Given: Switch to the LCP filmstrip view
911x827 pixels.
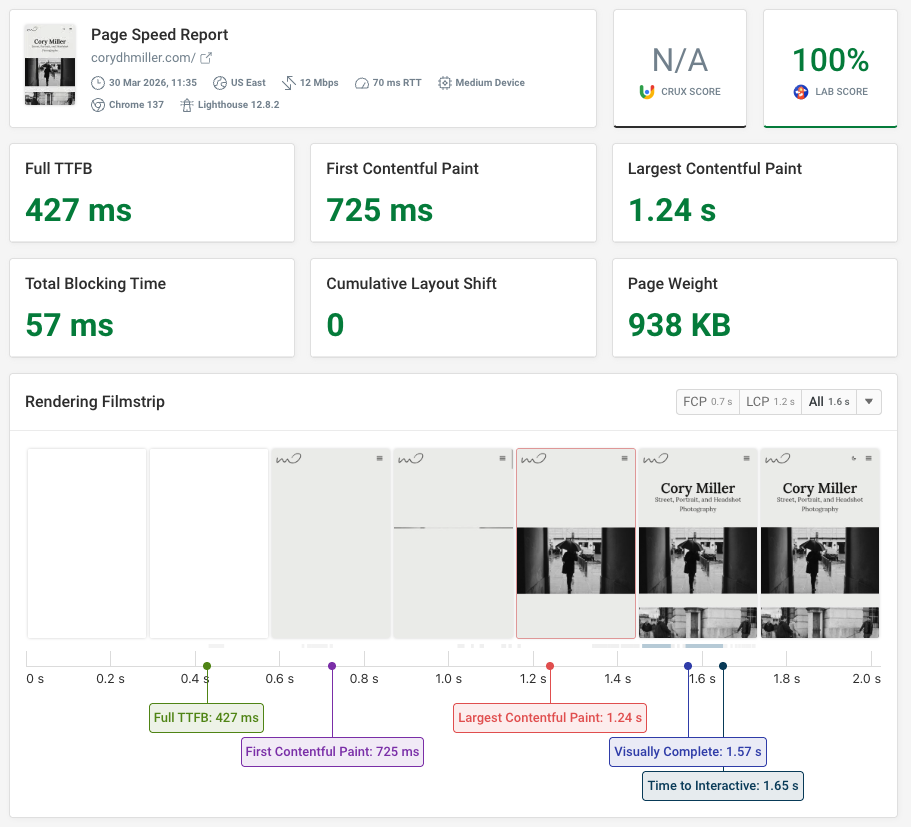Looking at the screenshot, I should pyautogui.click(x=770, y=401).
